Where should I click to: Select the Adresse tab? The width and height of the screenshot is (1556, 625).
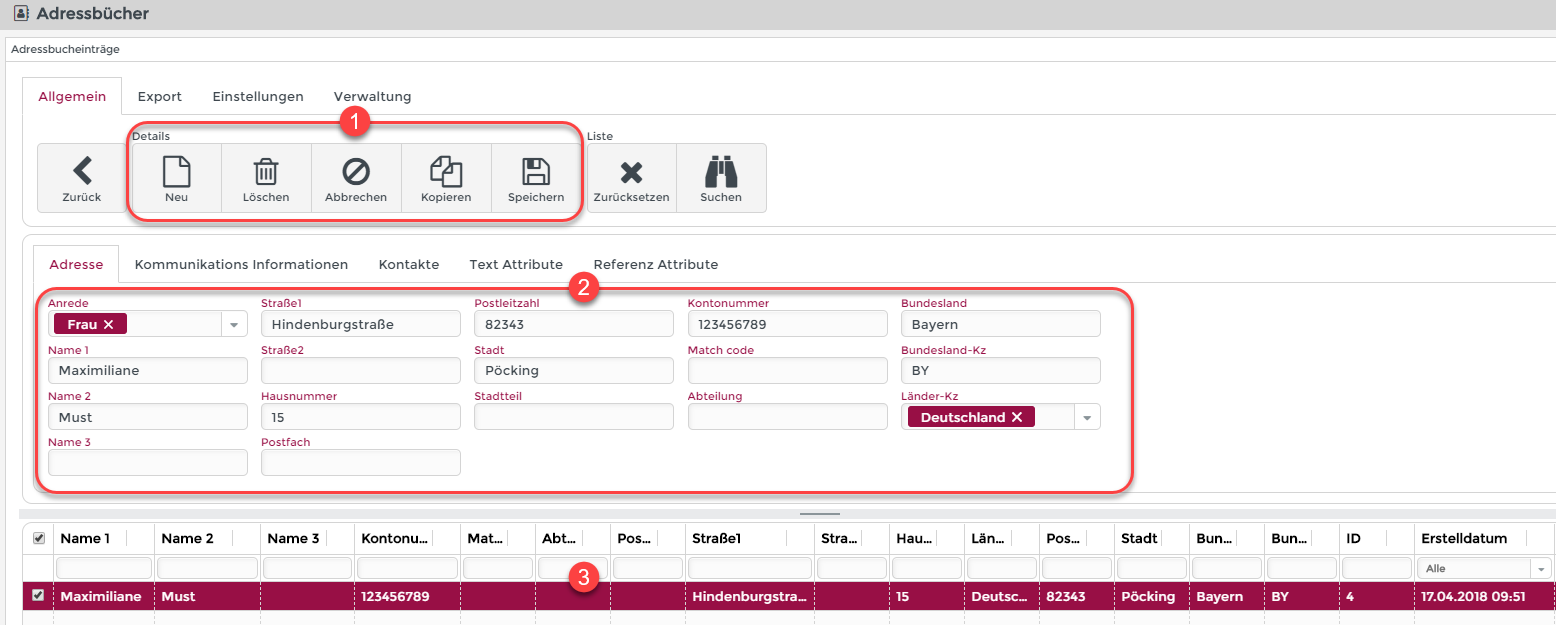click(76, 265)
